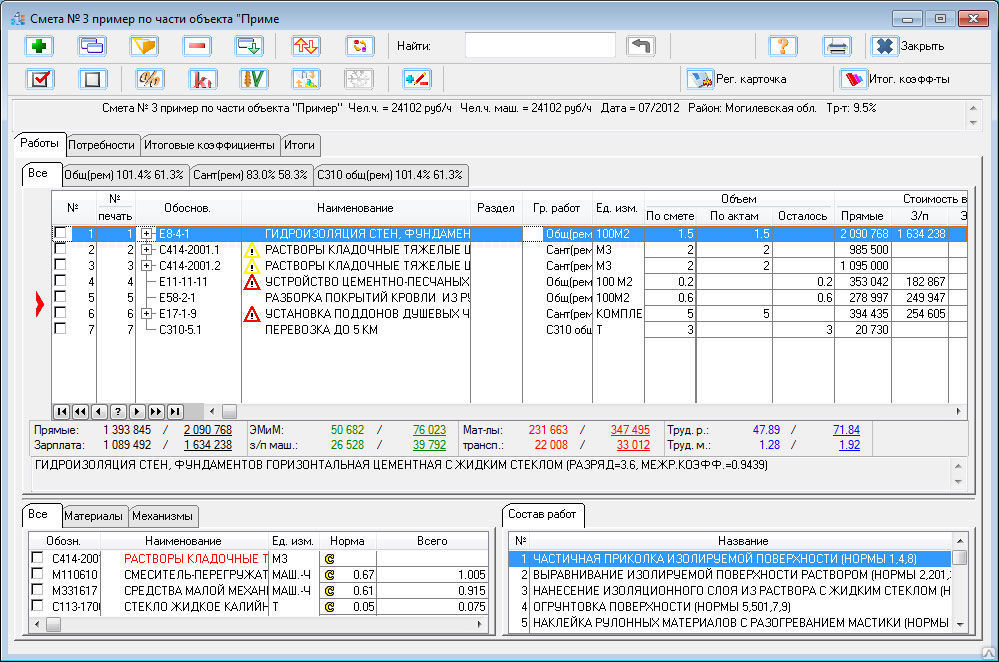Click the question mark help icon
Viewport: 999px width, 662px height.
(x=782, y=46)
